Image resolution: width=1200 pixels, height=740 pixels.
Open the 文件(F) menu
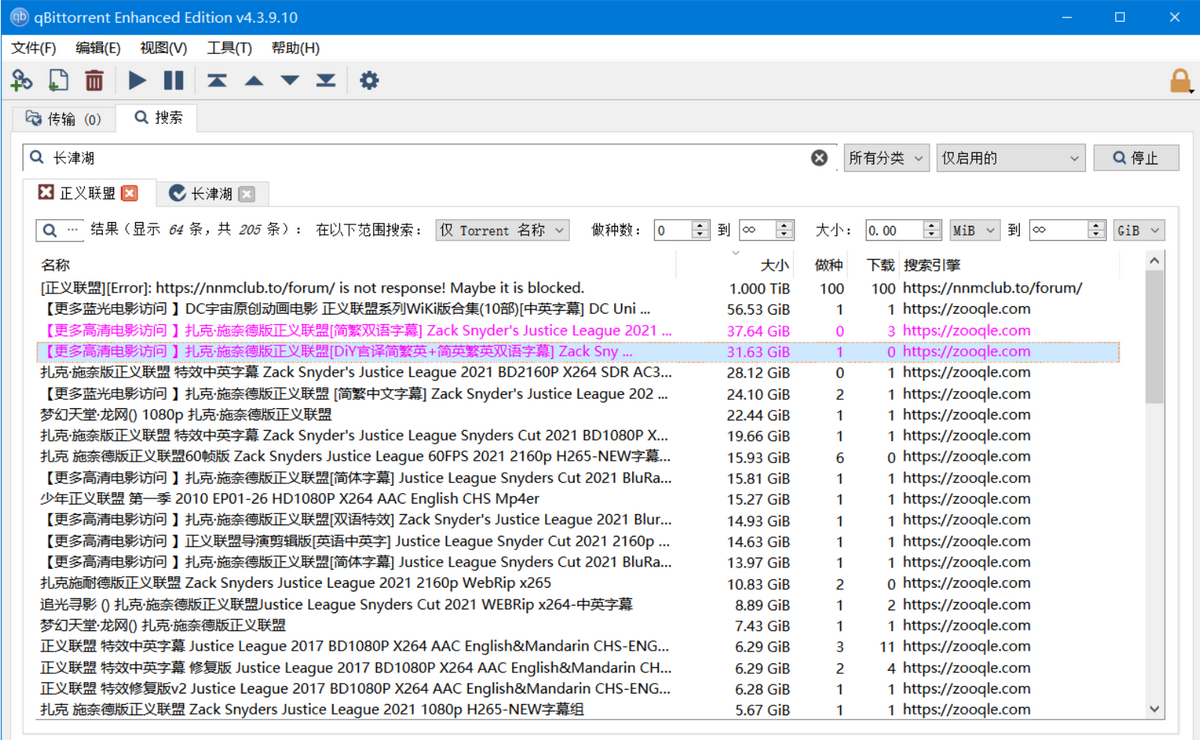click(x=34, y=48)
